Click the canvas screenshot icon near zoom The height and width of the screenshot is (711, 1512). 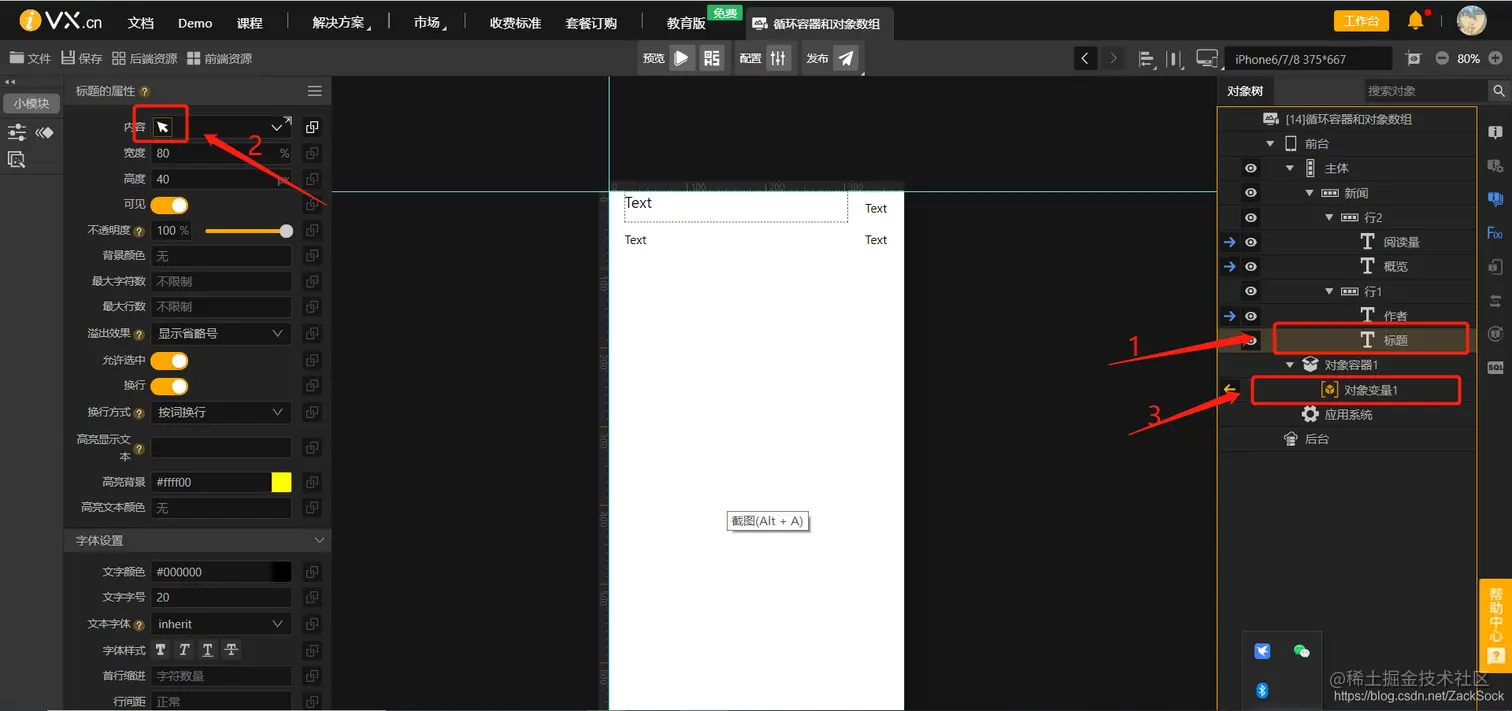pyautogui.click(x=1413, y=58)
